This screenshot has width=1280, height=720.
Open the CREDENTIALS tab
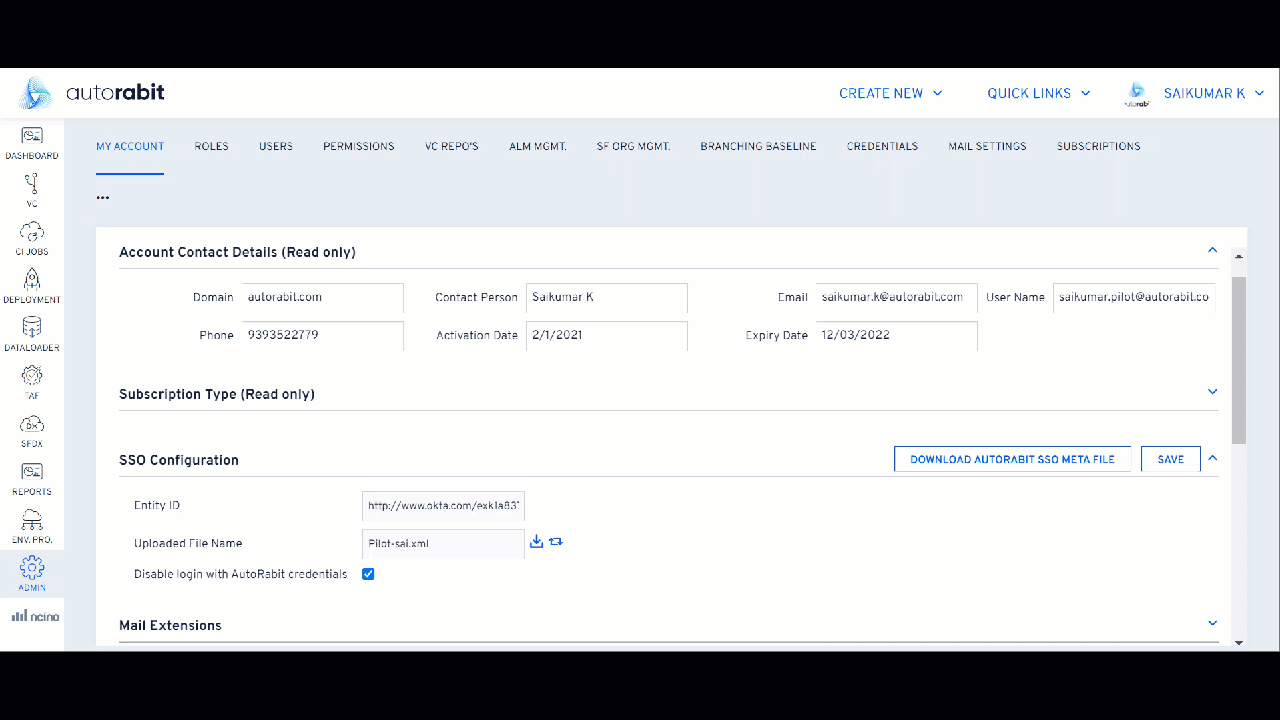click(x=882, y=146)
